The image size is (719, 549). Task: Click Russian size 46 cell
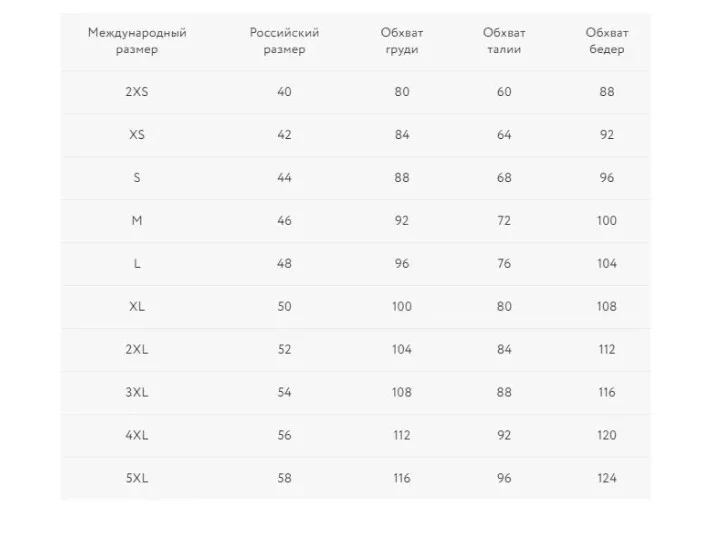pyautogui.click(x=284, y=221)
